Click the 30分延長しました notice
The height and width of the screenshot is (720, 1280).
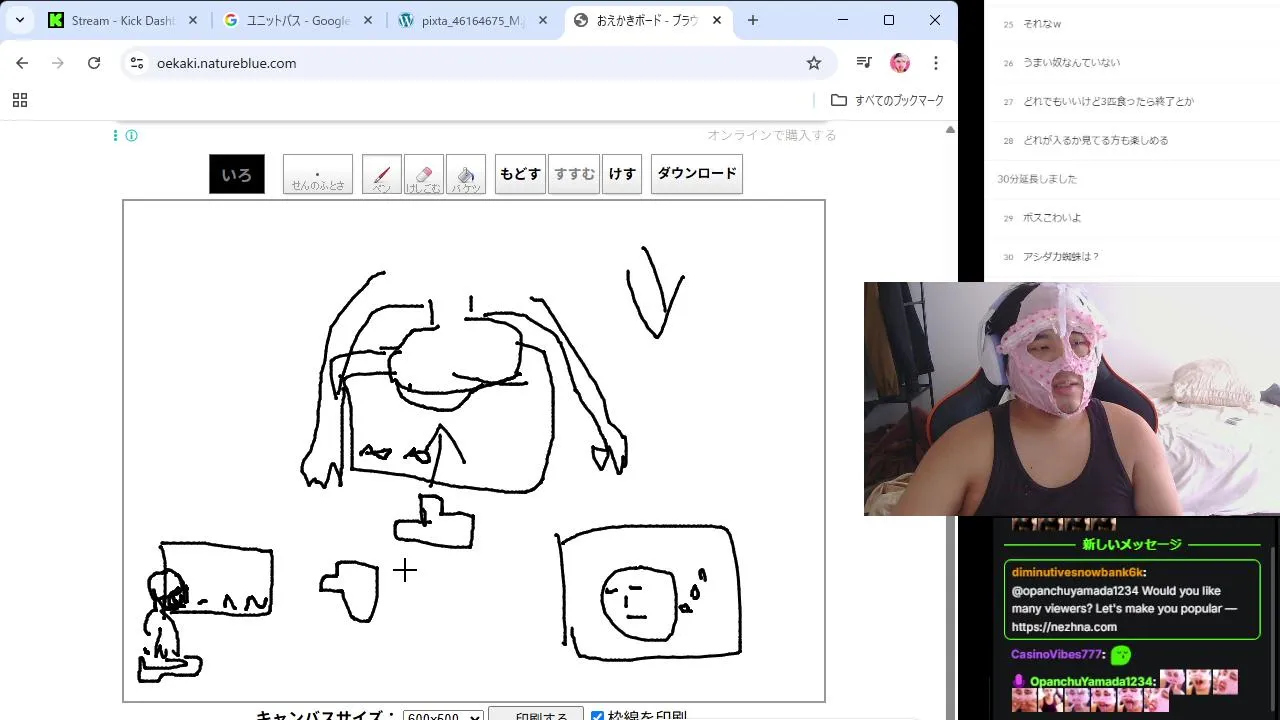[x=1037, y=179]
